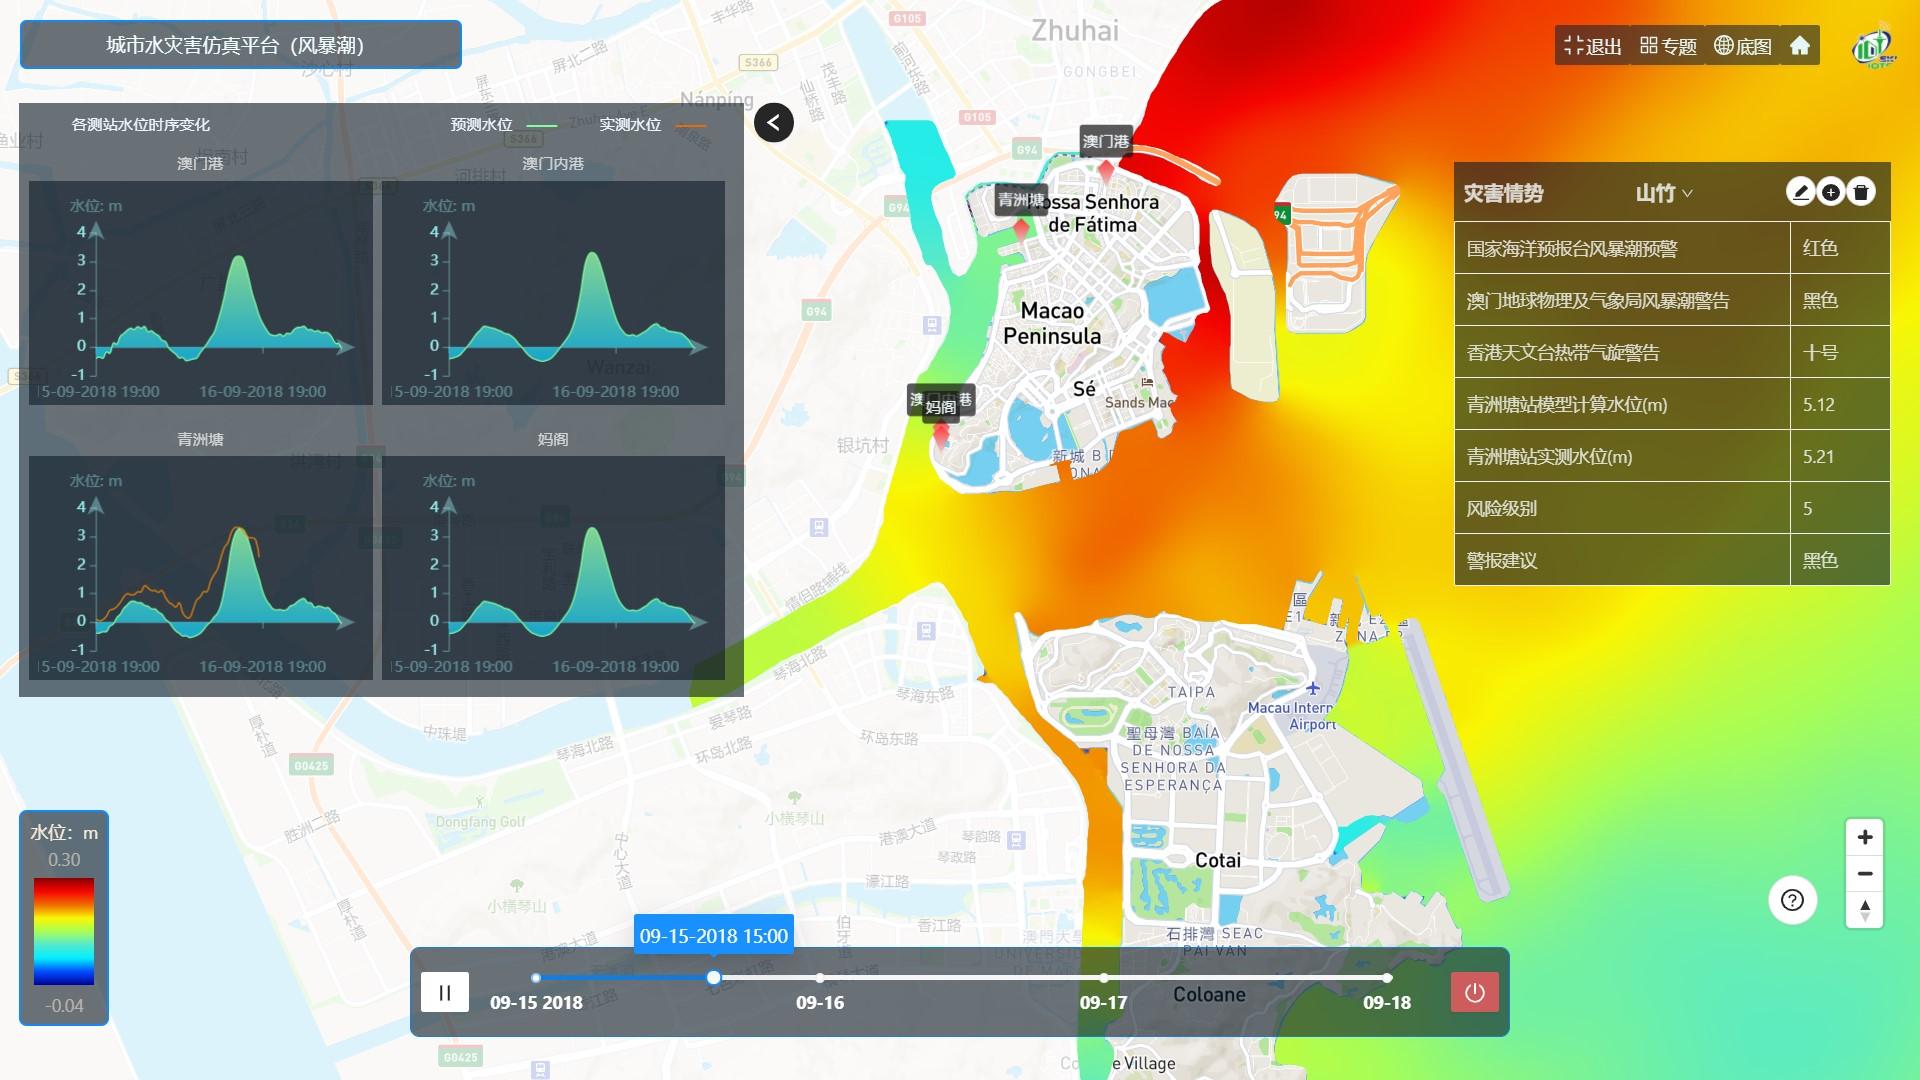This screenshot has width=1920, height=1080.
Task: Open the 专题 topics menu
Action: [x=1668, y=46]
